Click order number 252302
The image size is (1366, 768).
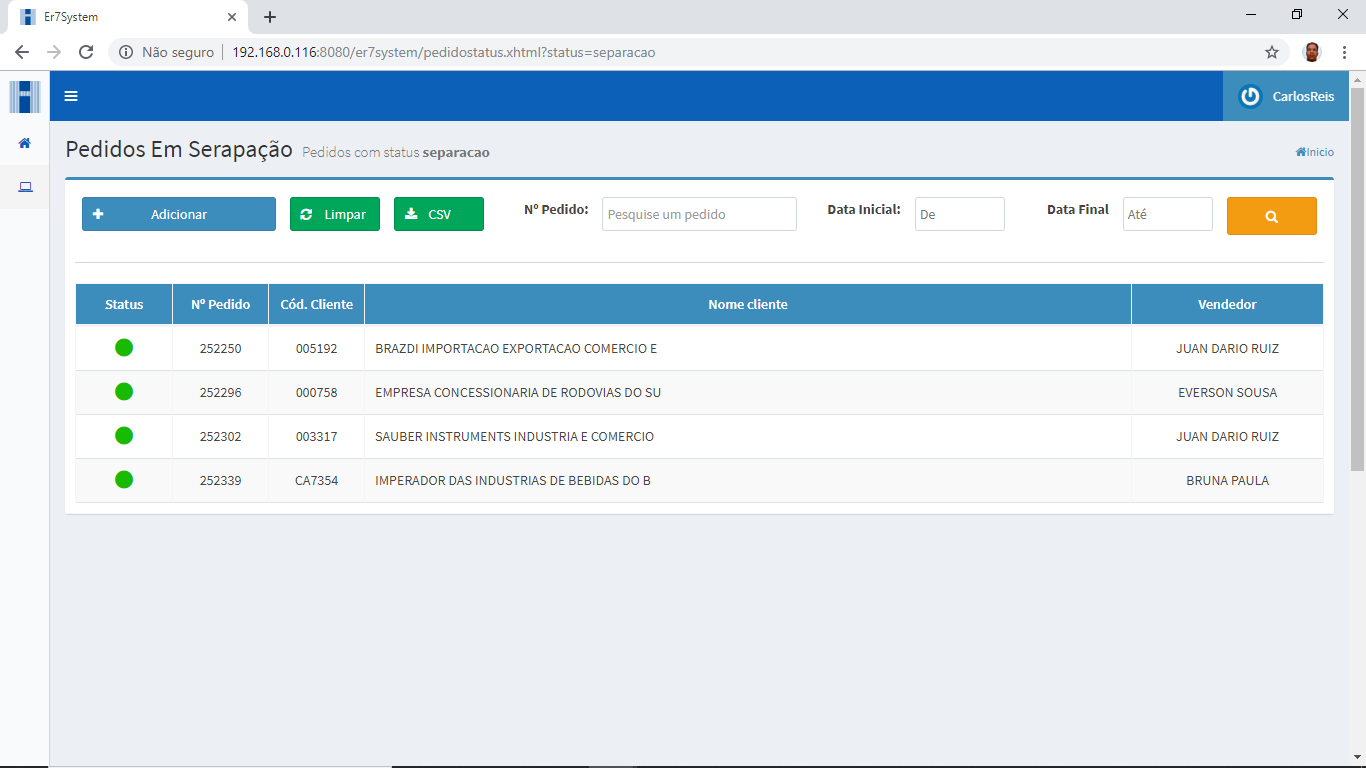[220, 437]
